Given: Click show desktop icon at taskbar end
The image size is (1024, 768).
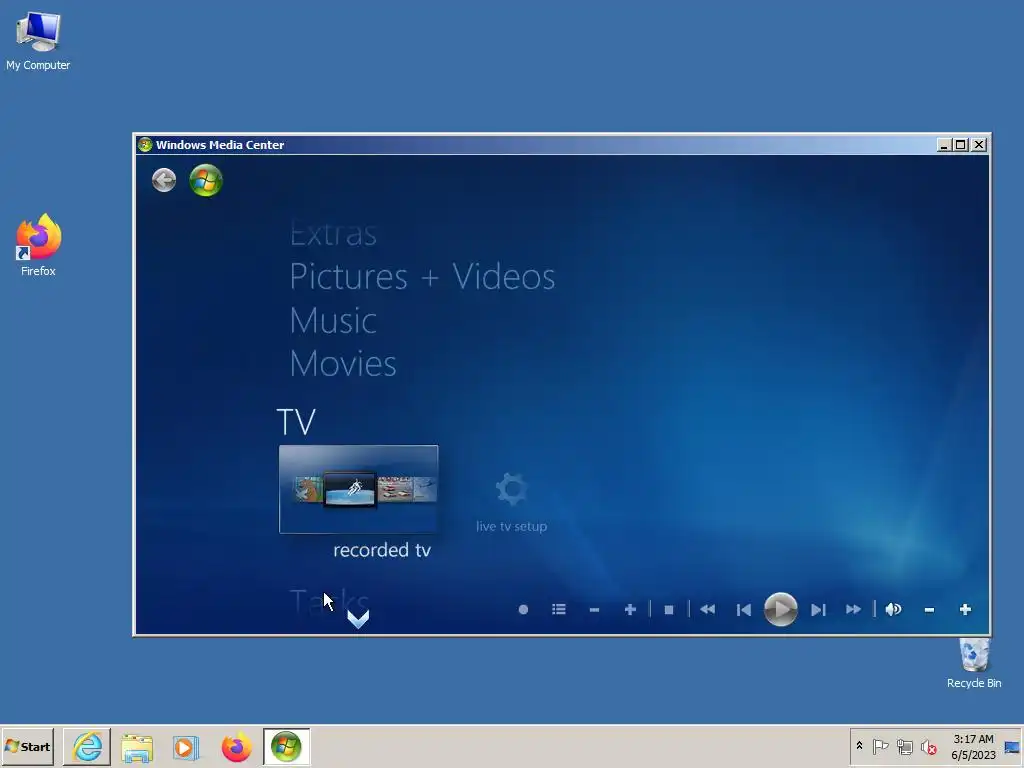Looking at the screenshot, I should [x=1013, y=747].
